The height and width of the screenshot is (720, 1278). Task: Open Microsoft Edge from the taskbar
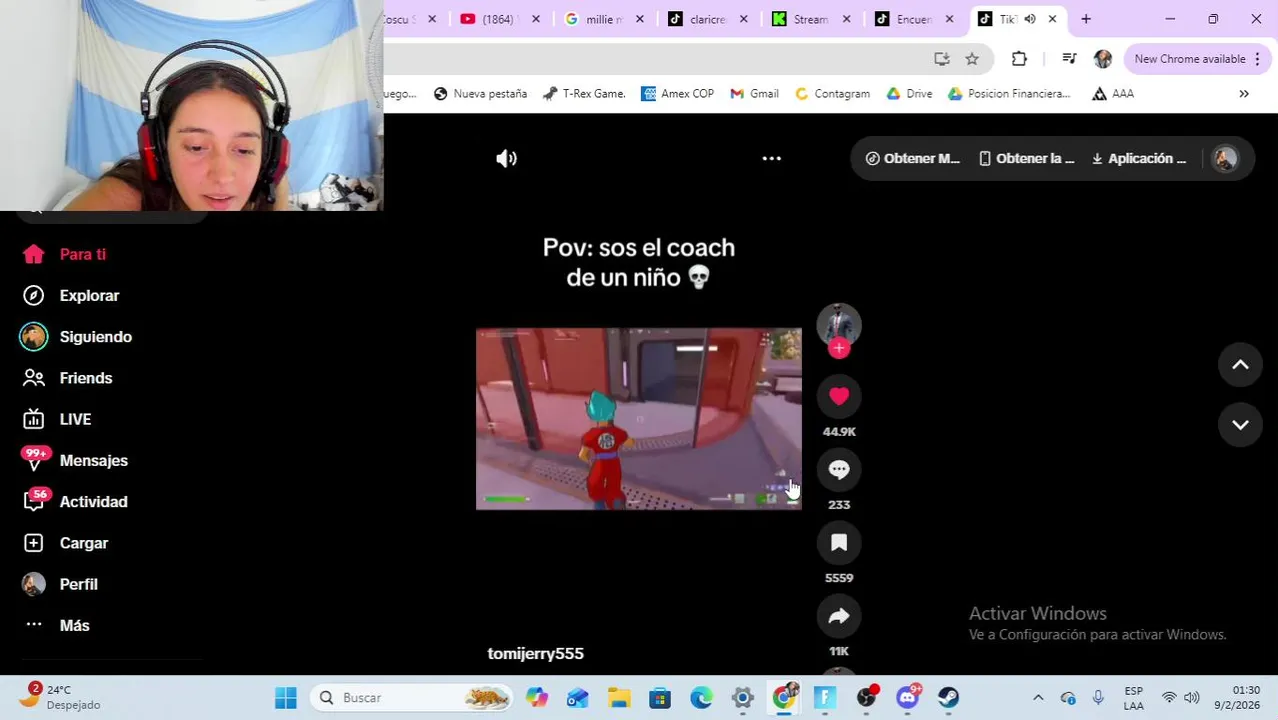click(701, 697)
